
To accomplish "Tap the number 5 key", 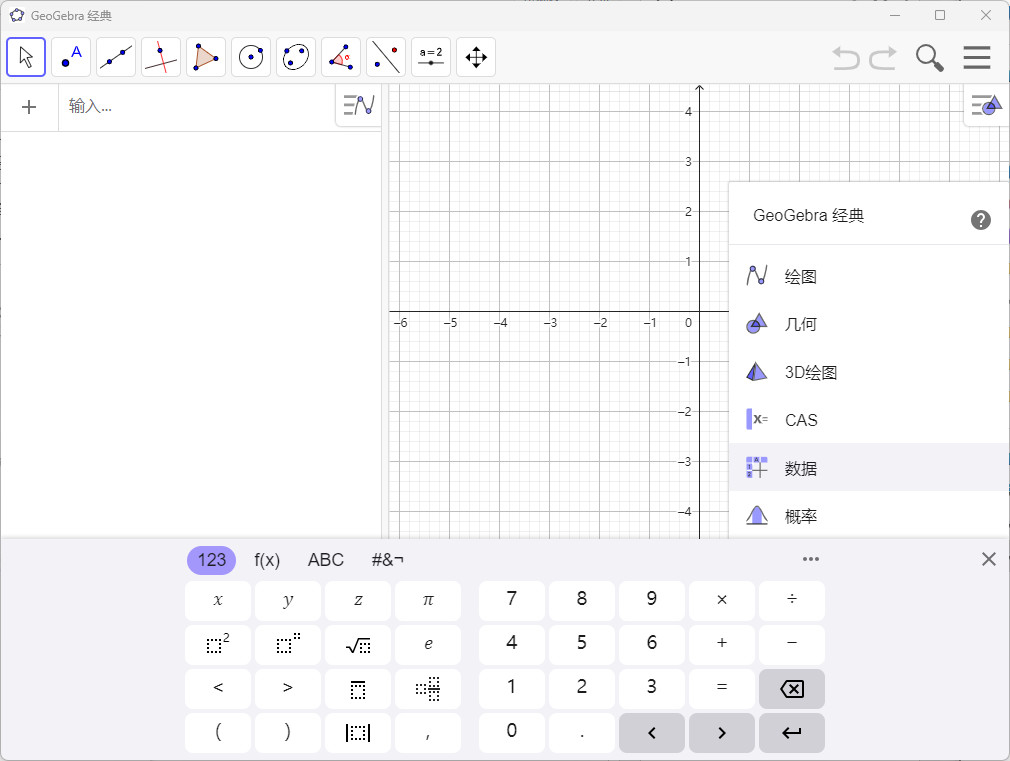I will click(x=582, y=644).
